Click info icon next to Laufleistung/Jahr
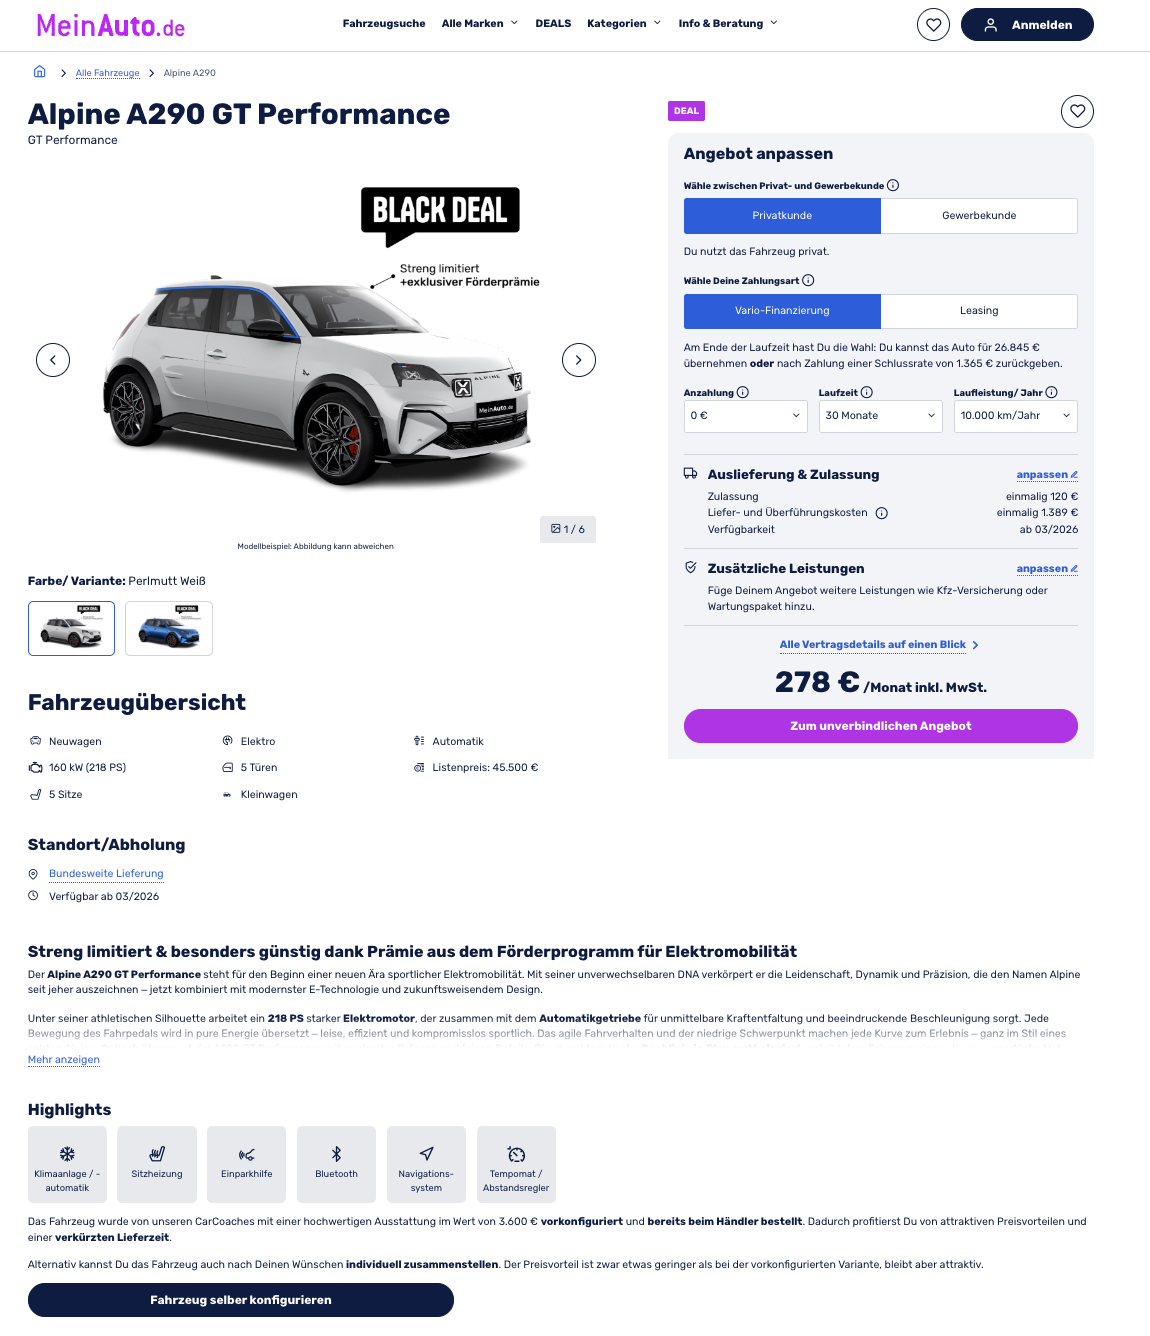This screenshot has height=1336, width=1150. click(x=1051, y=393)
